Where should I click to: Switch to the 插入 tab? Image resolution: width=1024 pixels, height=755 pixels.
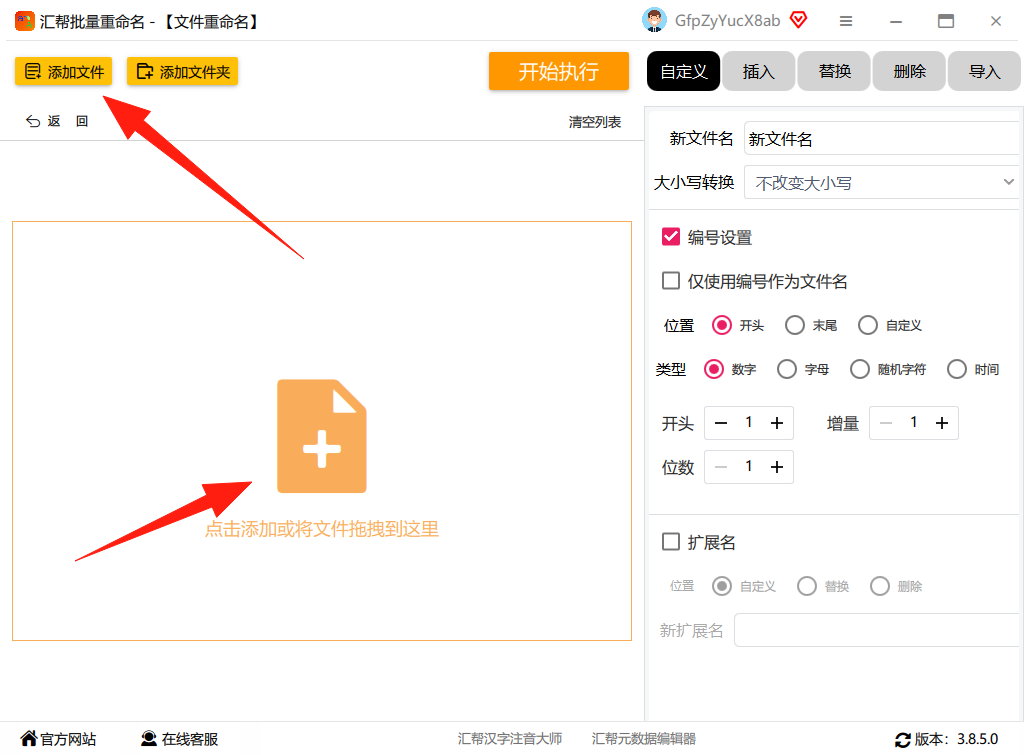click(x=758, y=71)
